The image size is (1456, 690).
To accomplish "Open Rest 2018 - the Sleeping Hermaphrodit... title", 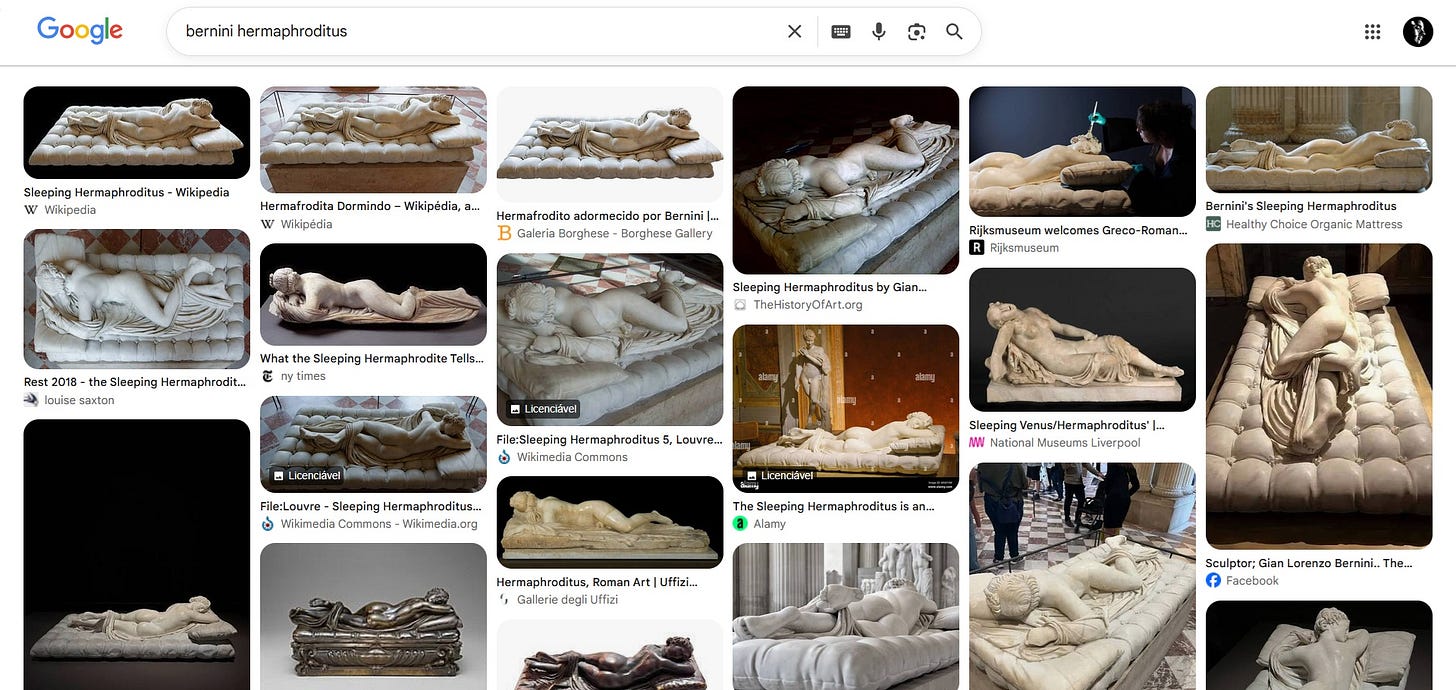I will point(135,382).
